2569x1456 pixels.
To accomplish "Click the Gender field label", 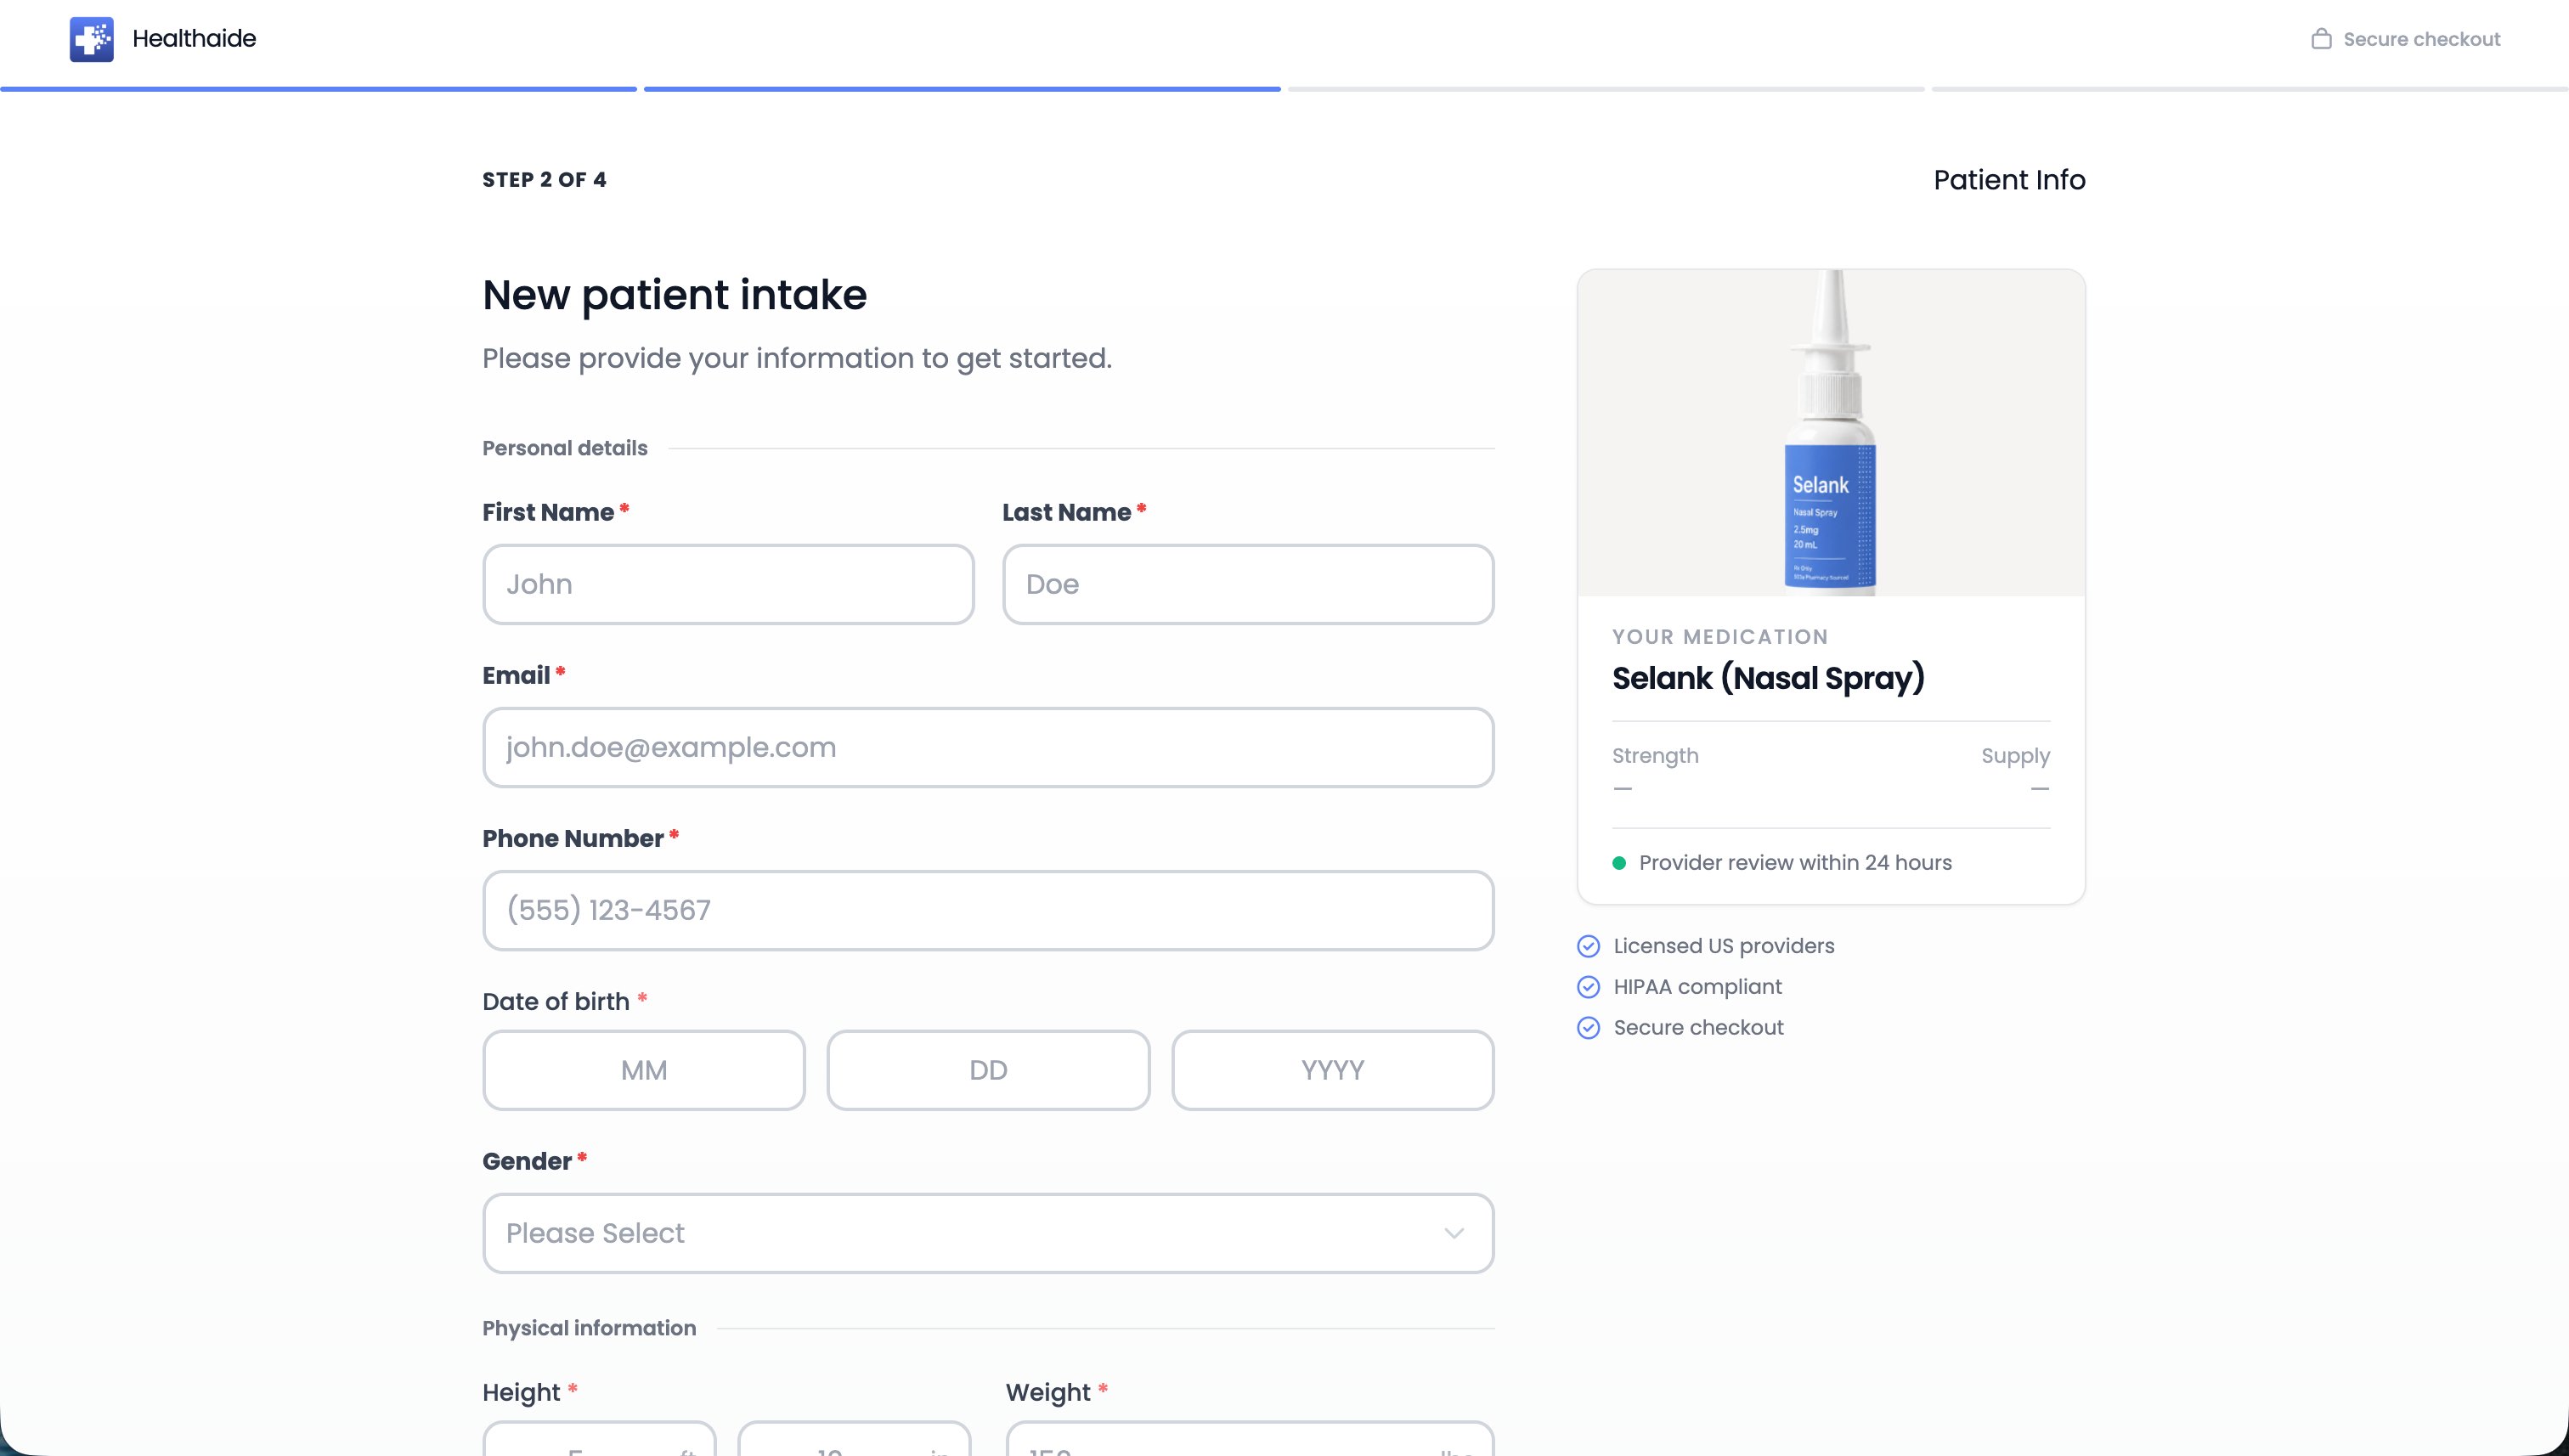I will [x=527, y=1162].
